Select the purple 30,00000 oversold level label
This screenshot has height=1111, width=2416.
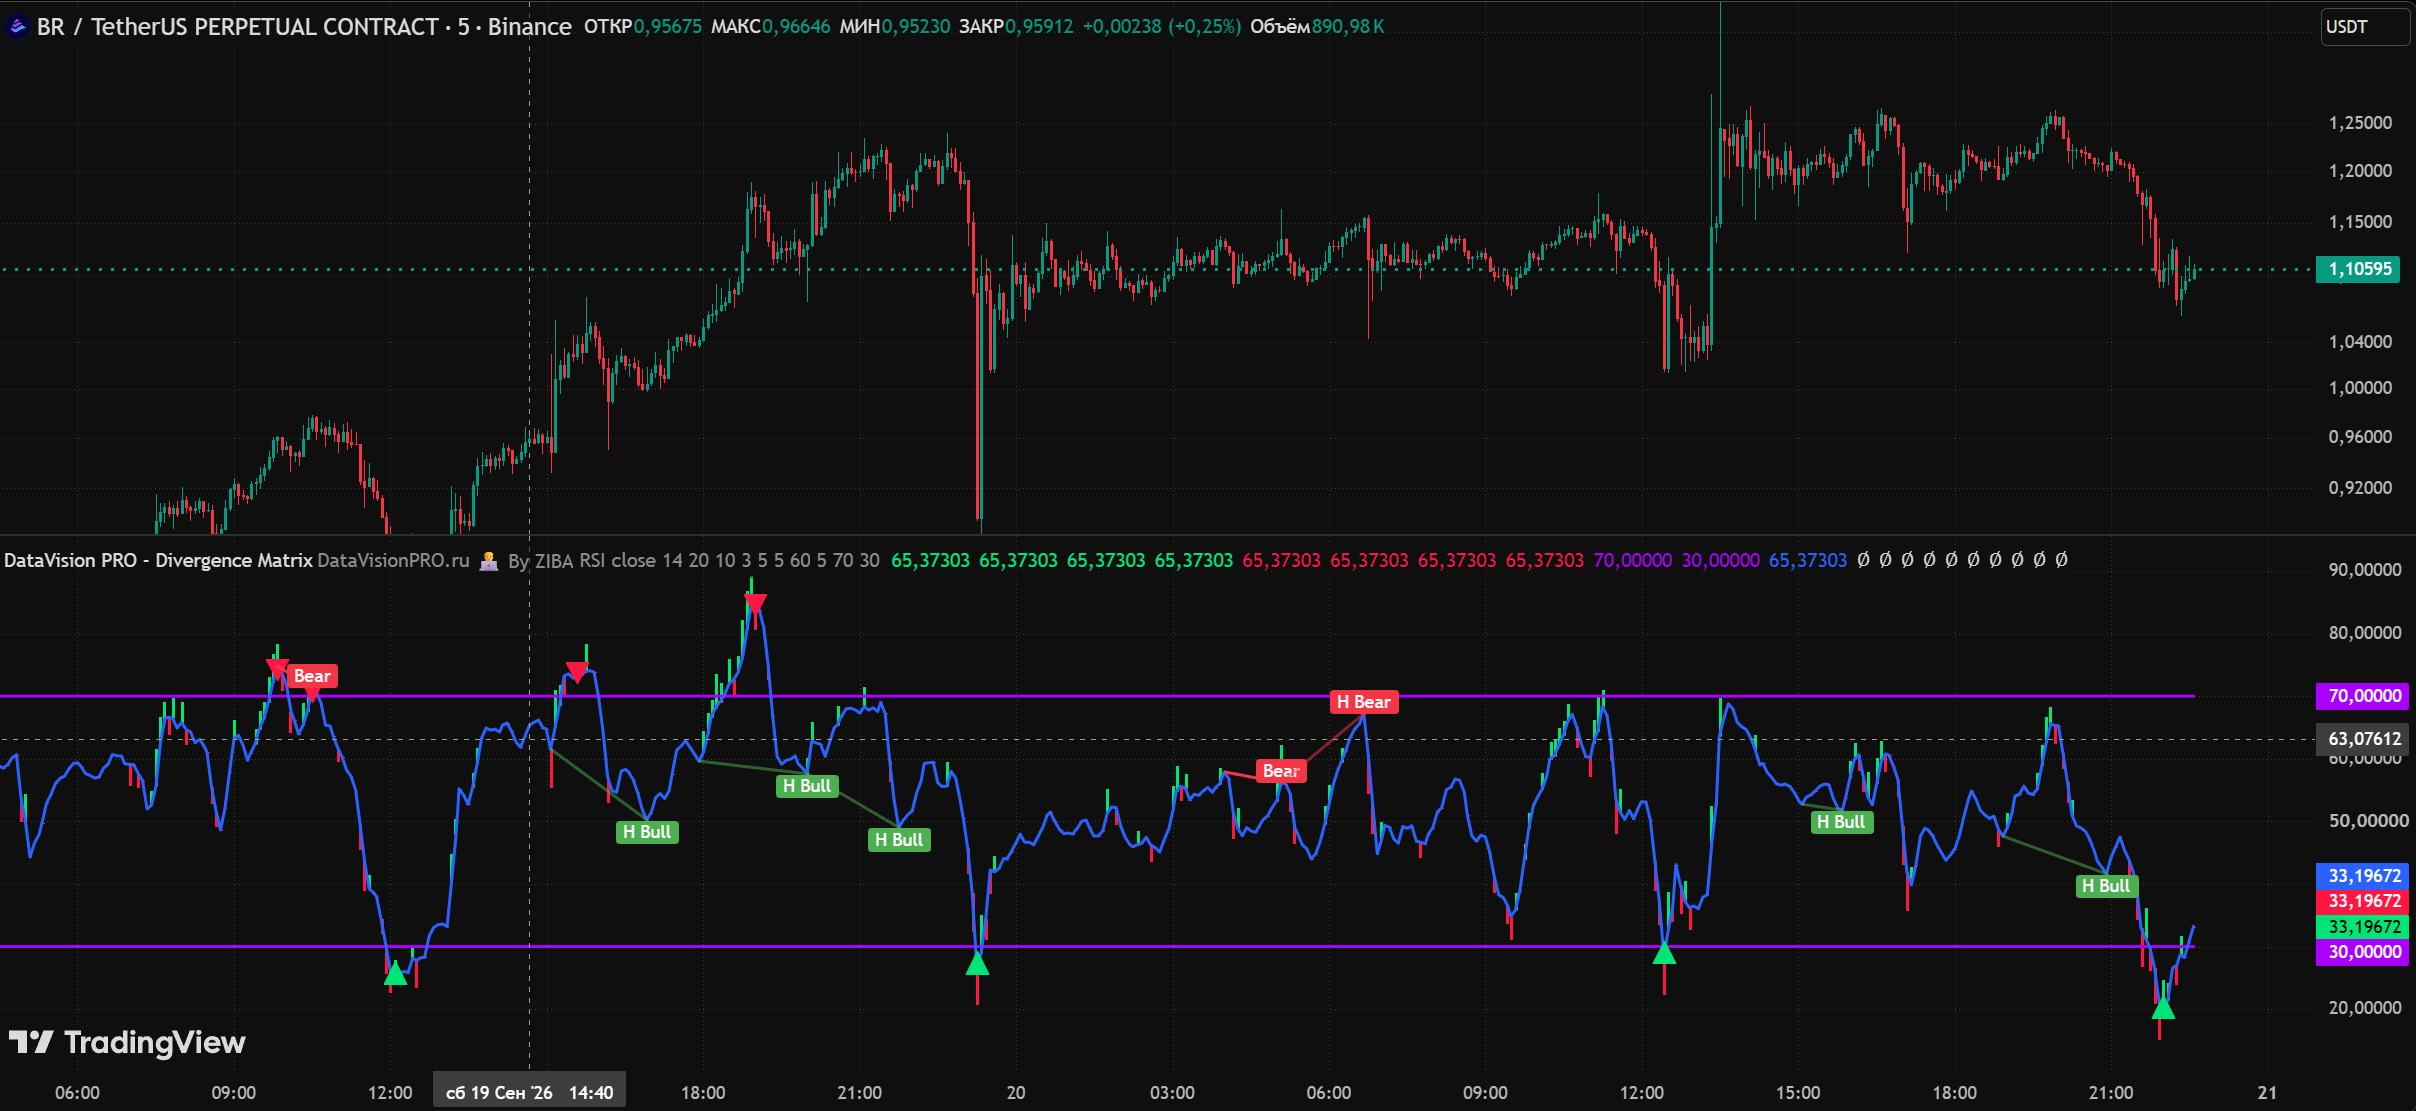pyautogui.click(x=2363, y=952)
